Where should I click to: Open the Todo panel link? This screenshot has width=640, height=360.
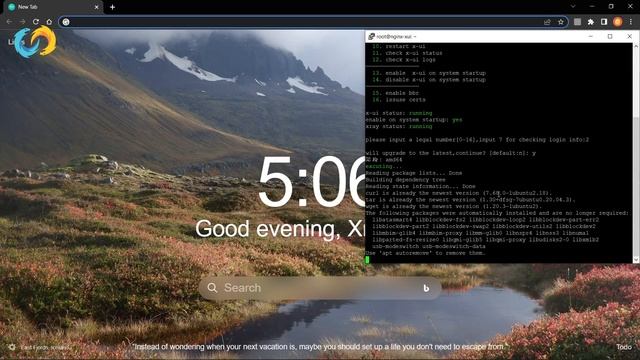pyautogui.click(x=624, y=347)
